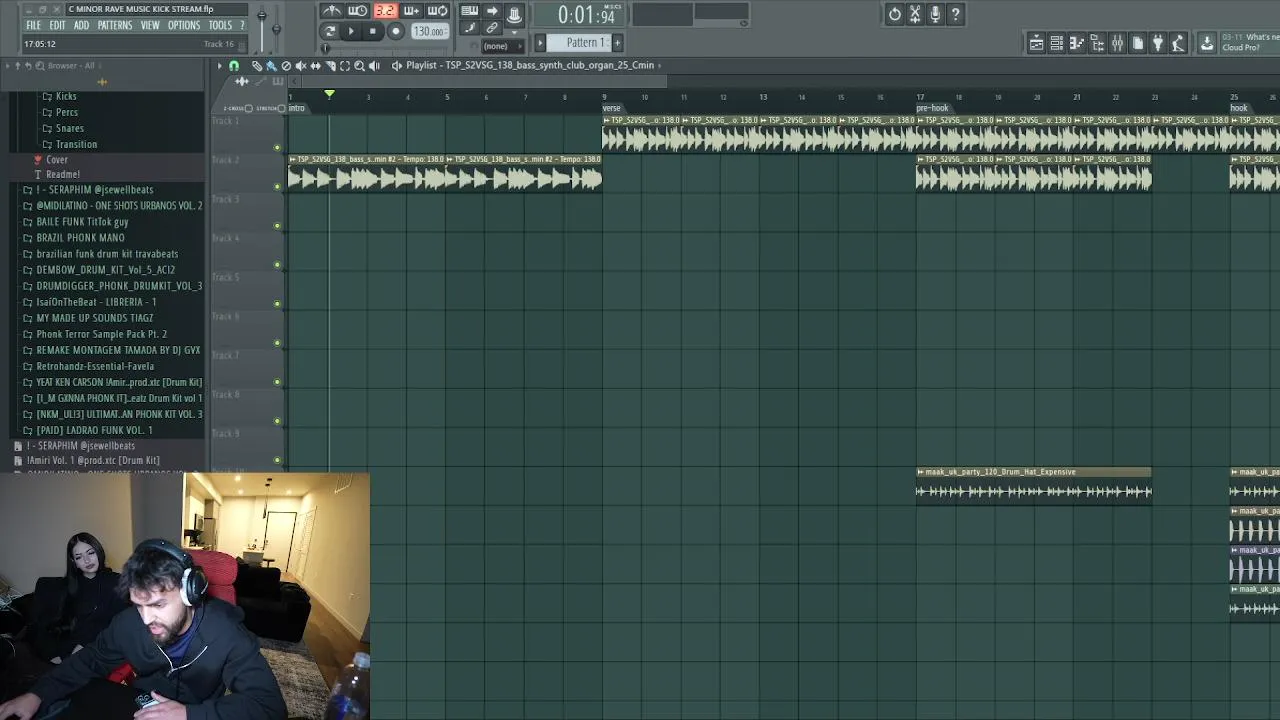Click arrow left of Pattern 1
The width and height of the screenshot is (1280, 720).
(x=540, y=43)
